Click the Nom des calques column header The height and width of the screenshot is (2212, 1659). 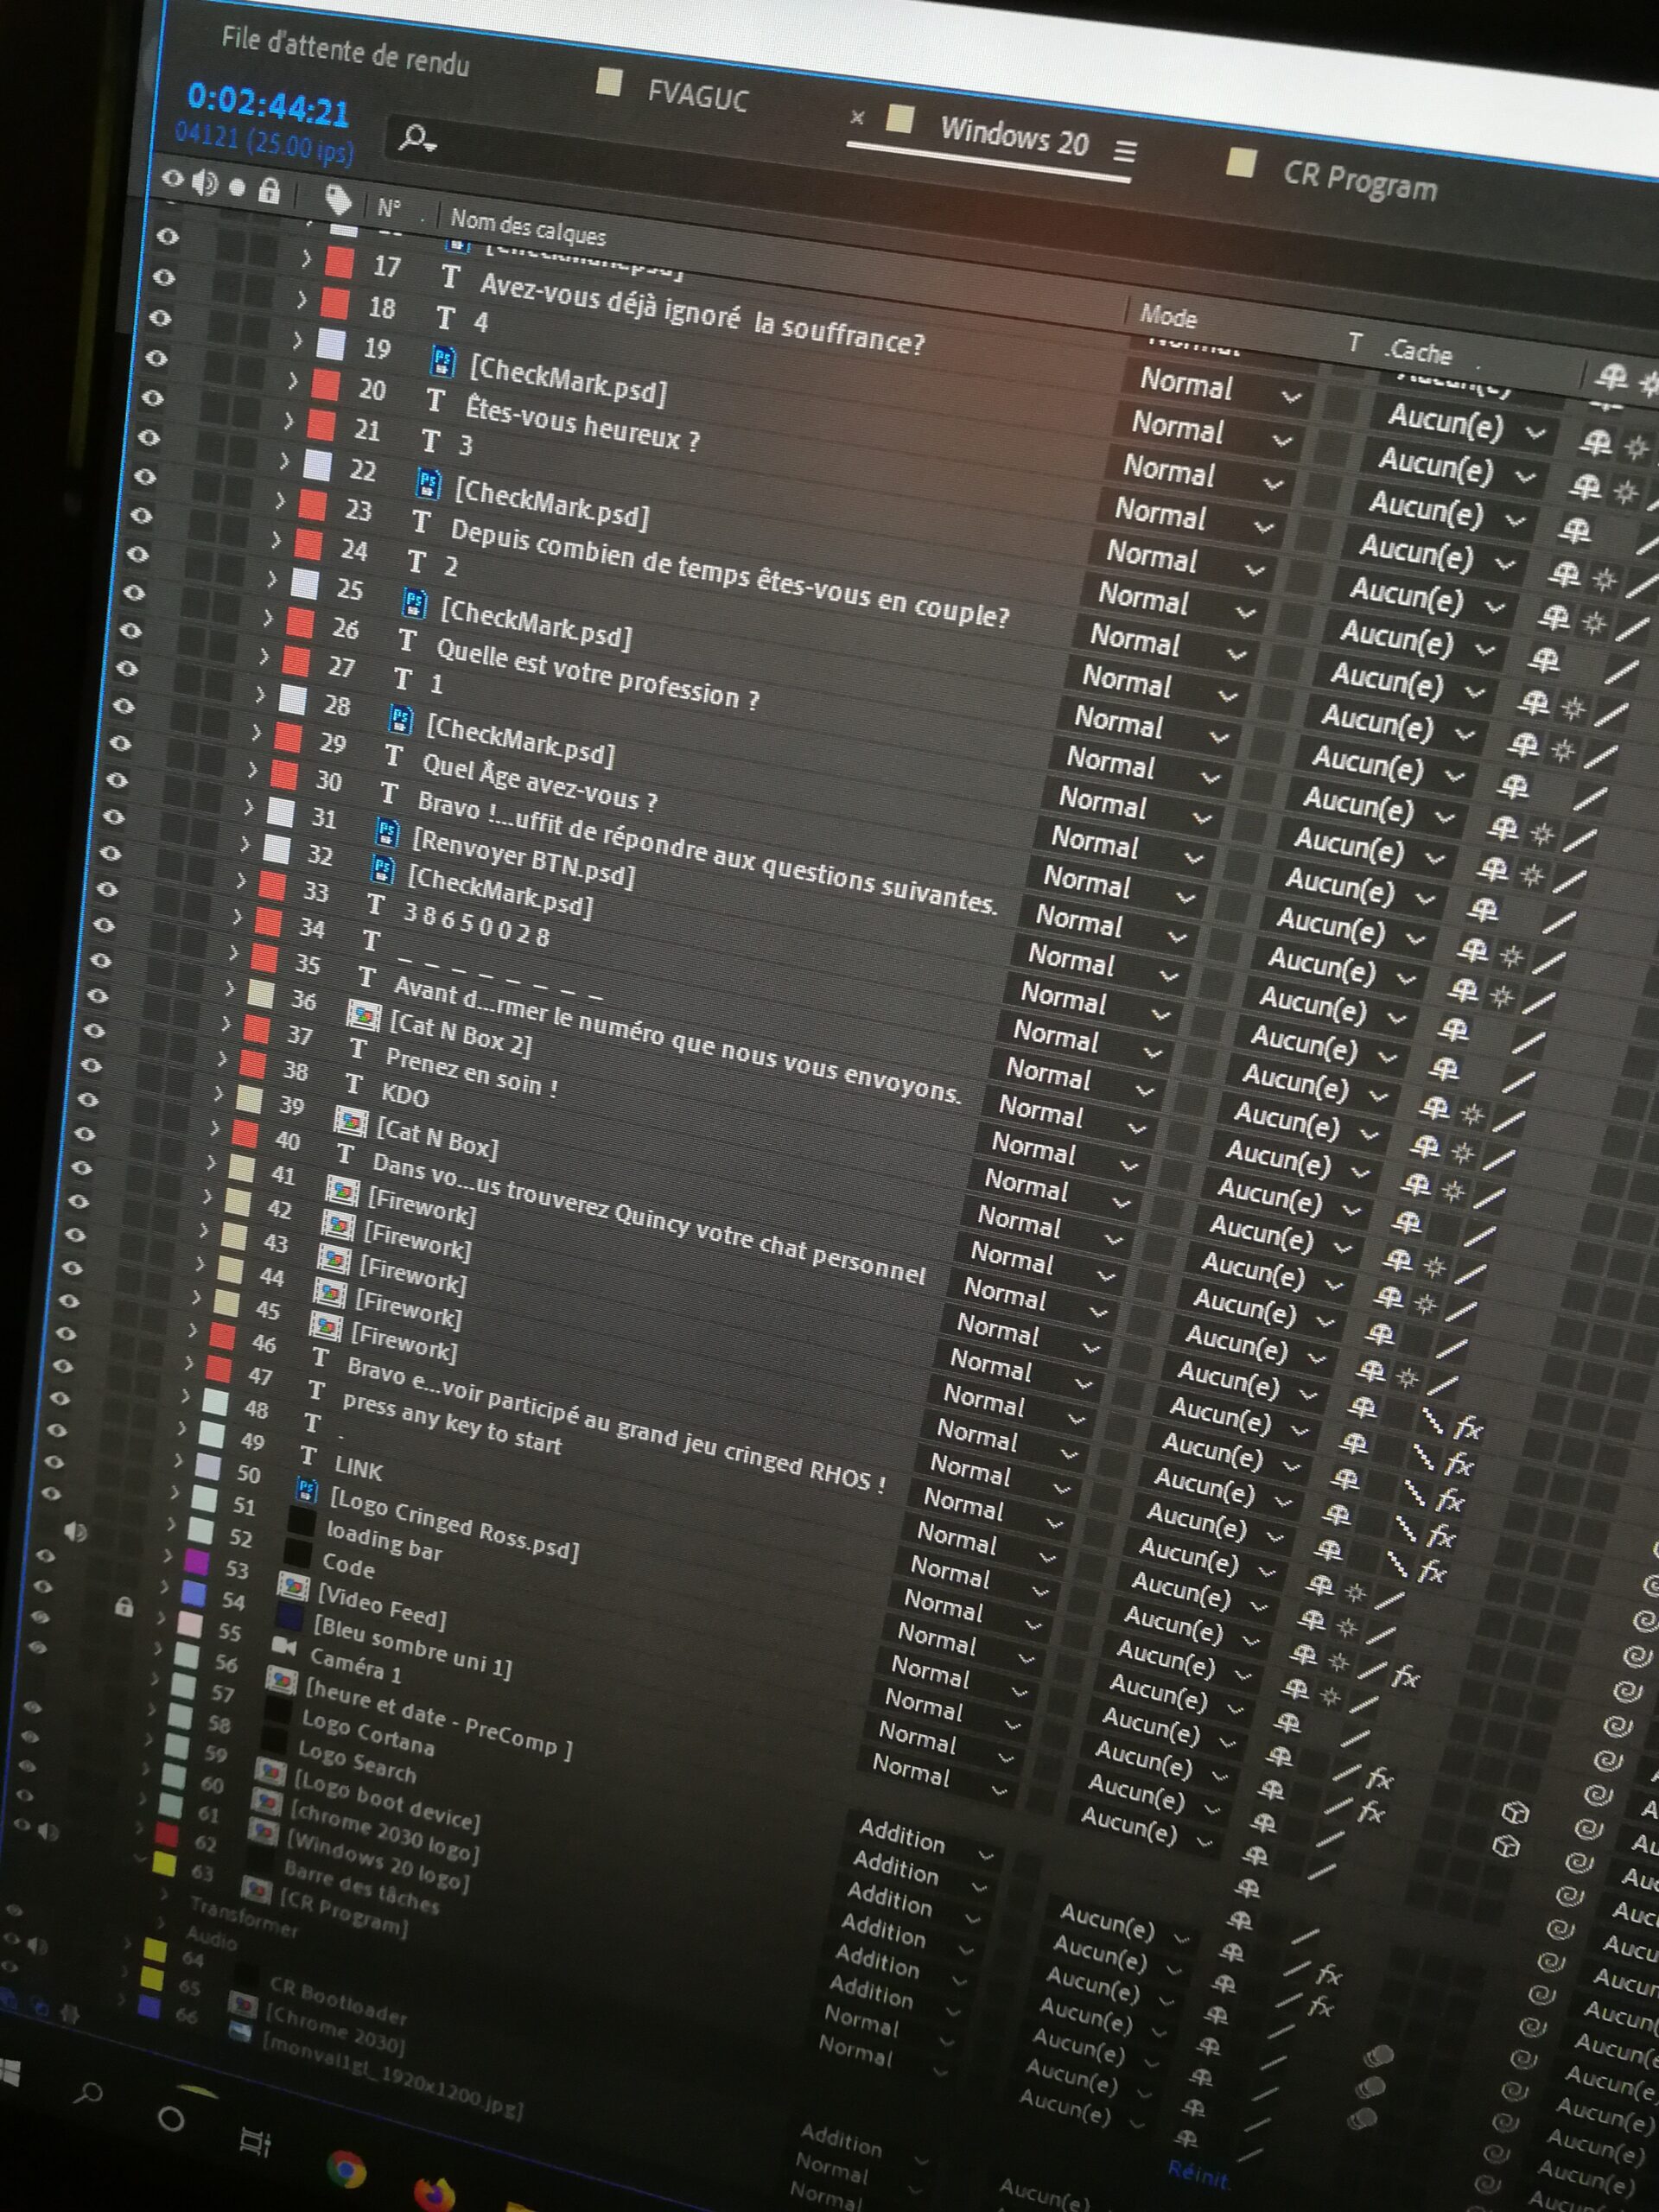coord(527,226)
